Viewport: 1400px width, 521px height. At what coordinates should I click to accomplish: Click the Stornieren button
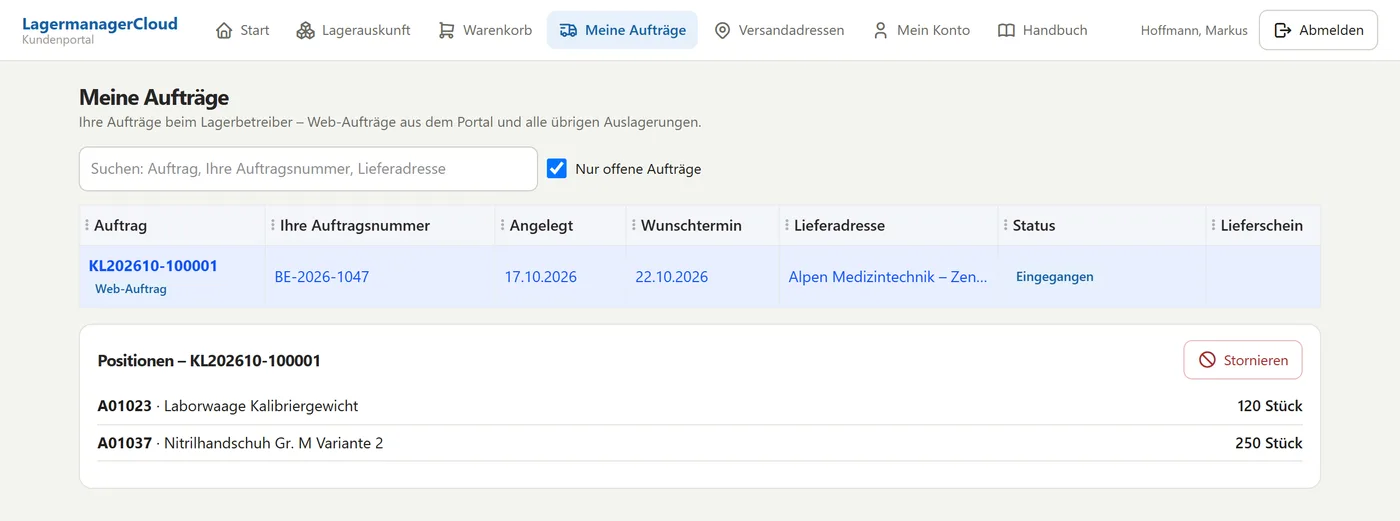pyautogui.click(x=1243, y=360)
